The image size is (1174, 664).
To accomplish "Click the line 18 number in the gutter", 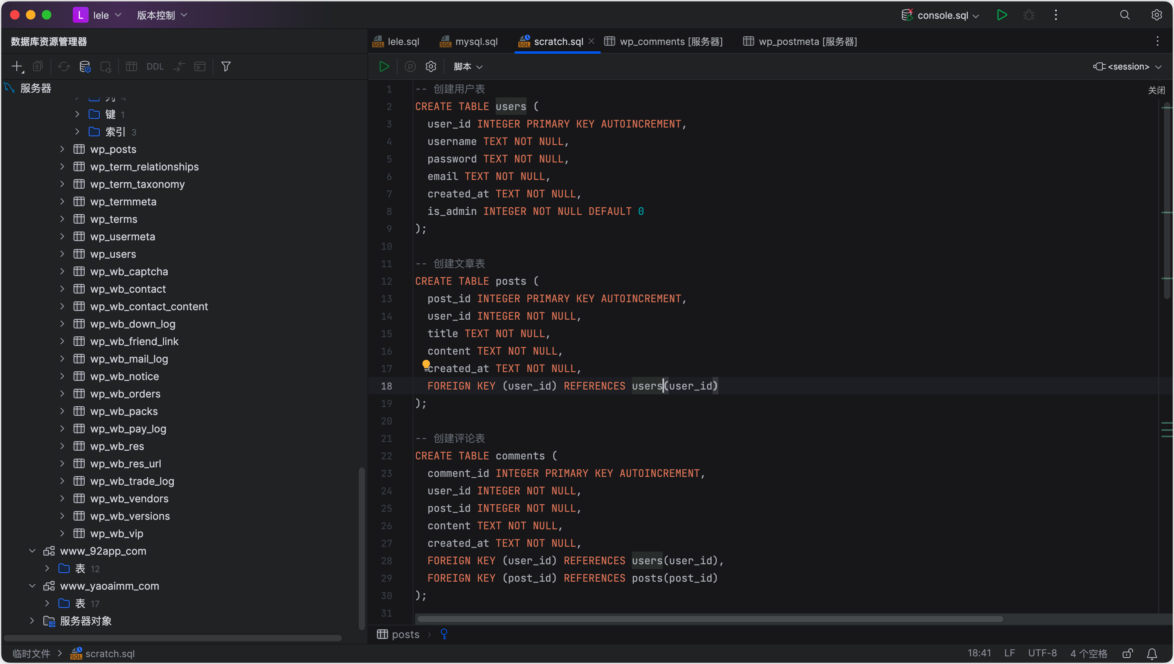I will coord(386,386).
